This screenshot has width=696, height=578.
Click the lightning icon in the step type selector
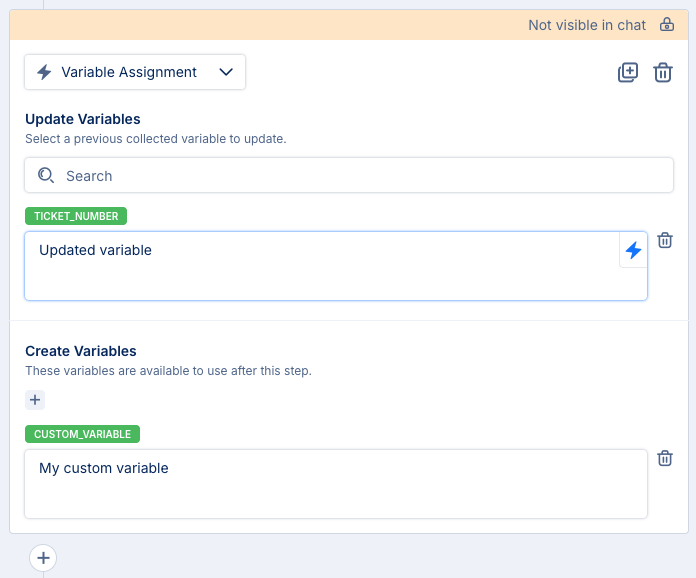44,72
